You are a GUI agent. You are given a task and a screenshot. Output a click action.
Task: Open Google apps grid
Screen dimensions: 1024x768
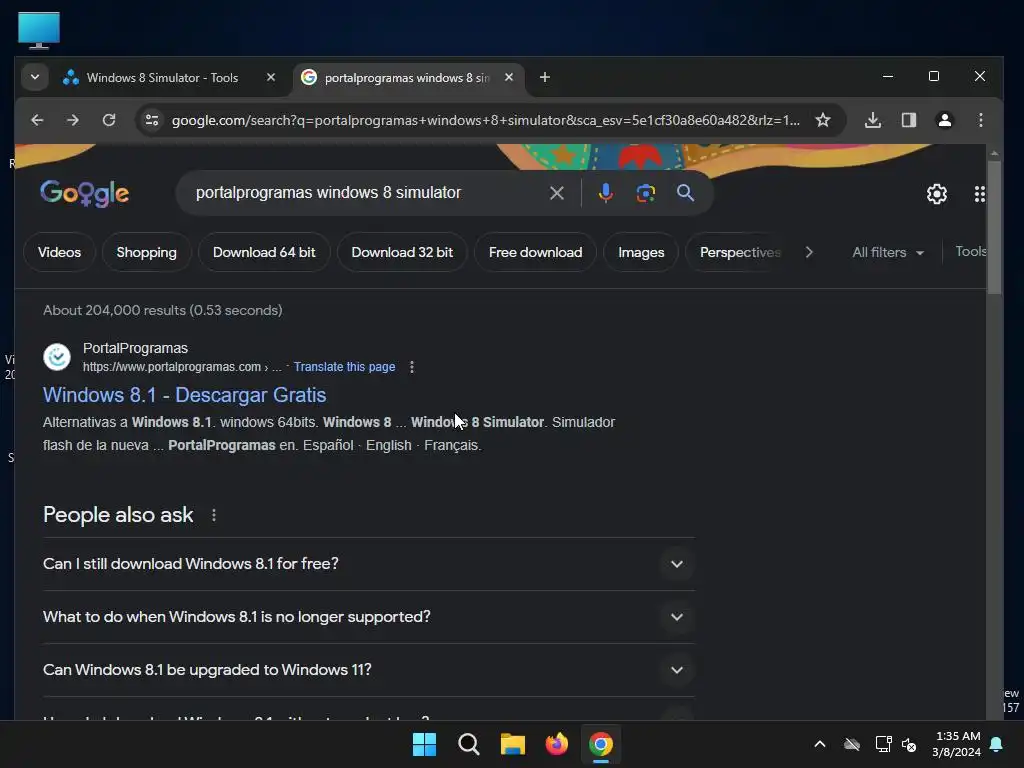coord(979,194)
